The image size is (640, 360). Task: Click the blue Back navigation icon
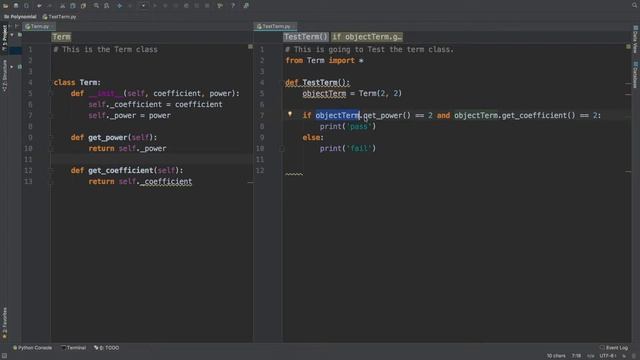[x=120, y=6]
